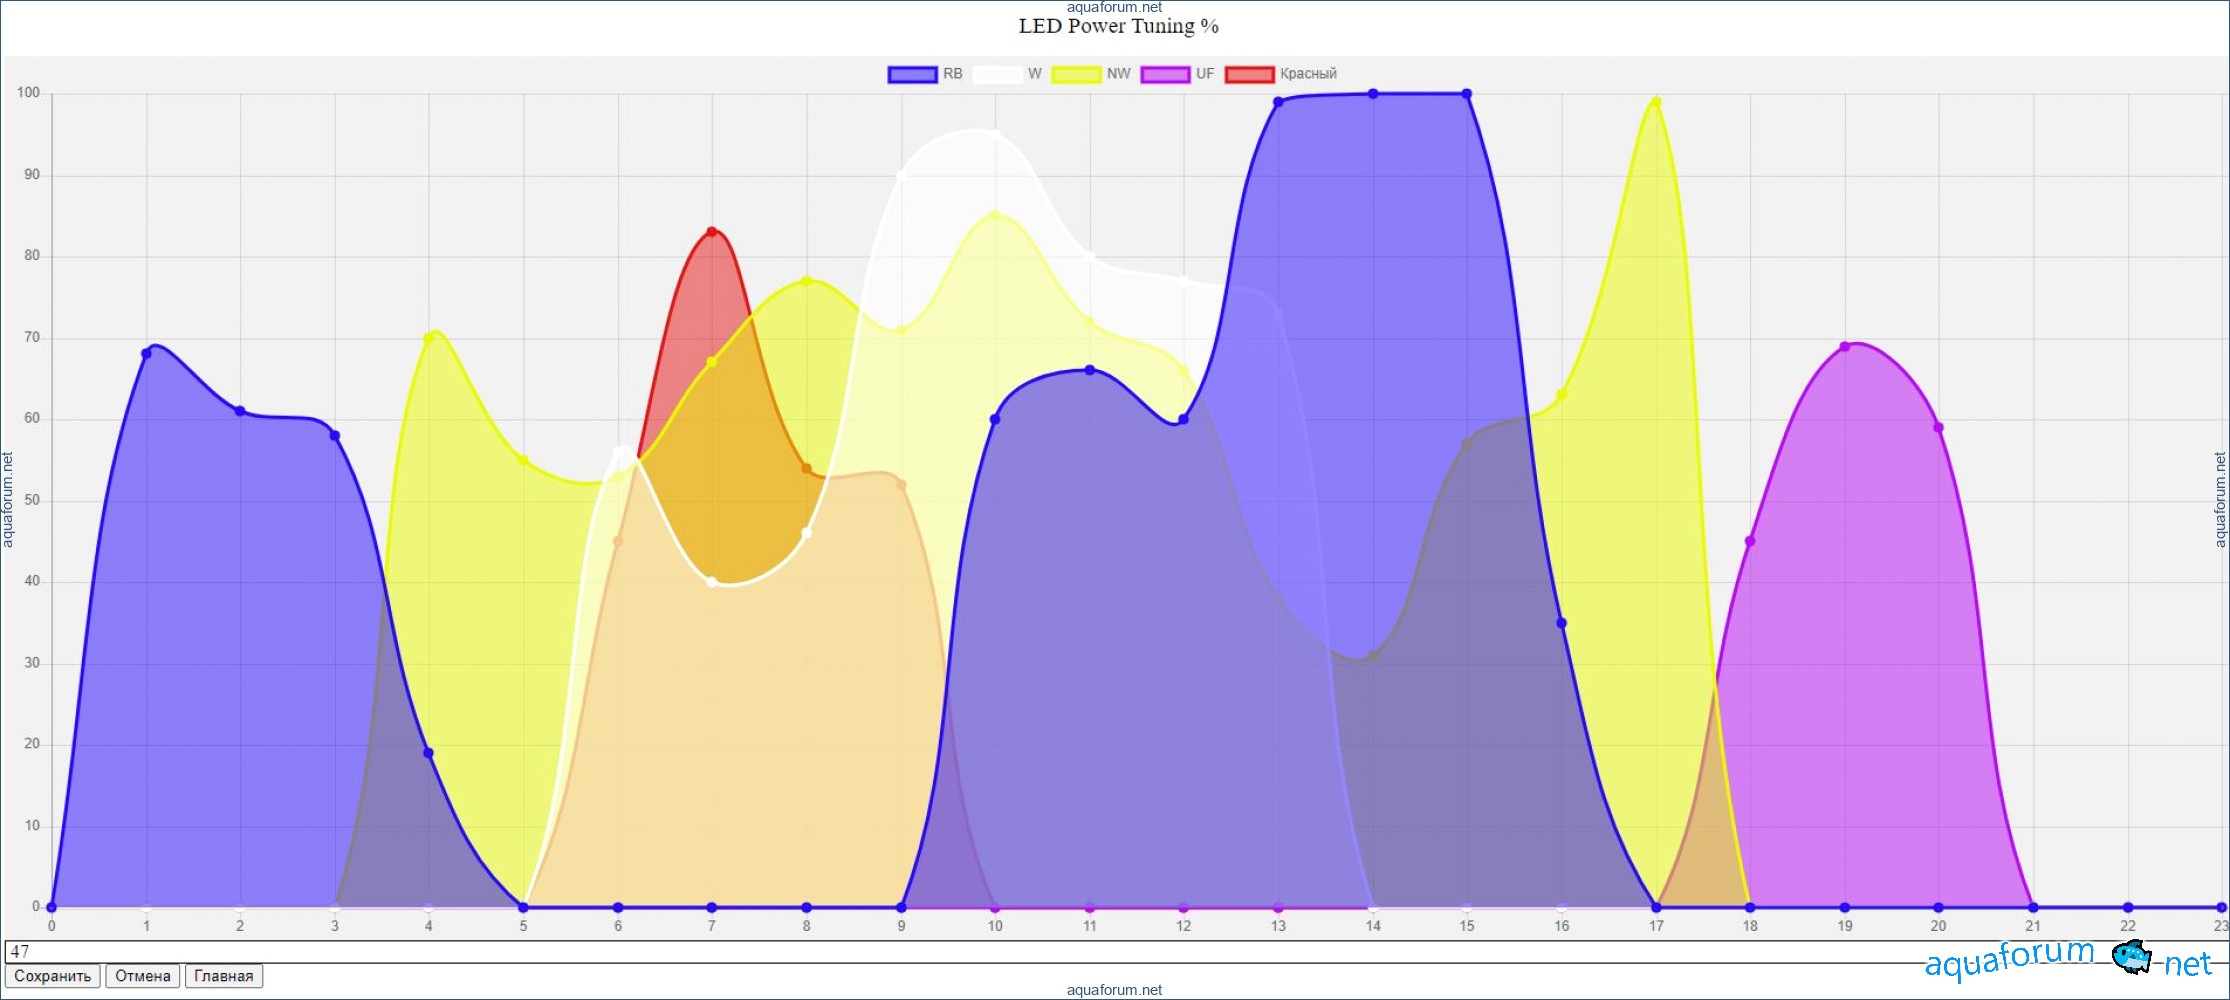Click the RB blue point at hour 11
Viewport: 2230px width, 1000px height.
pos(1090,370)
